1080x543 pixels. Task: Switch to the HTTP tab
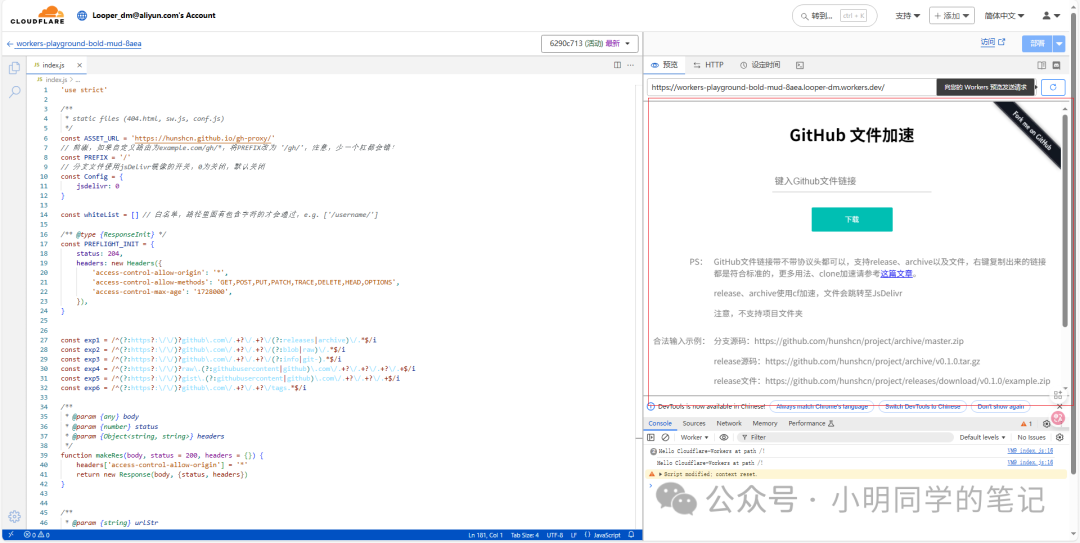[x=709, y=65]
